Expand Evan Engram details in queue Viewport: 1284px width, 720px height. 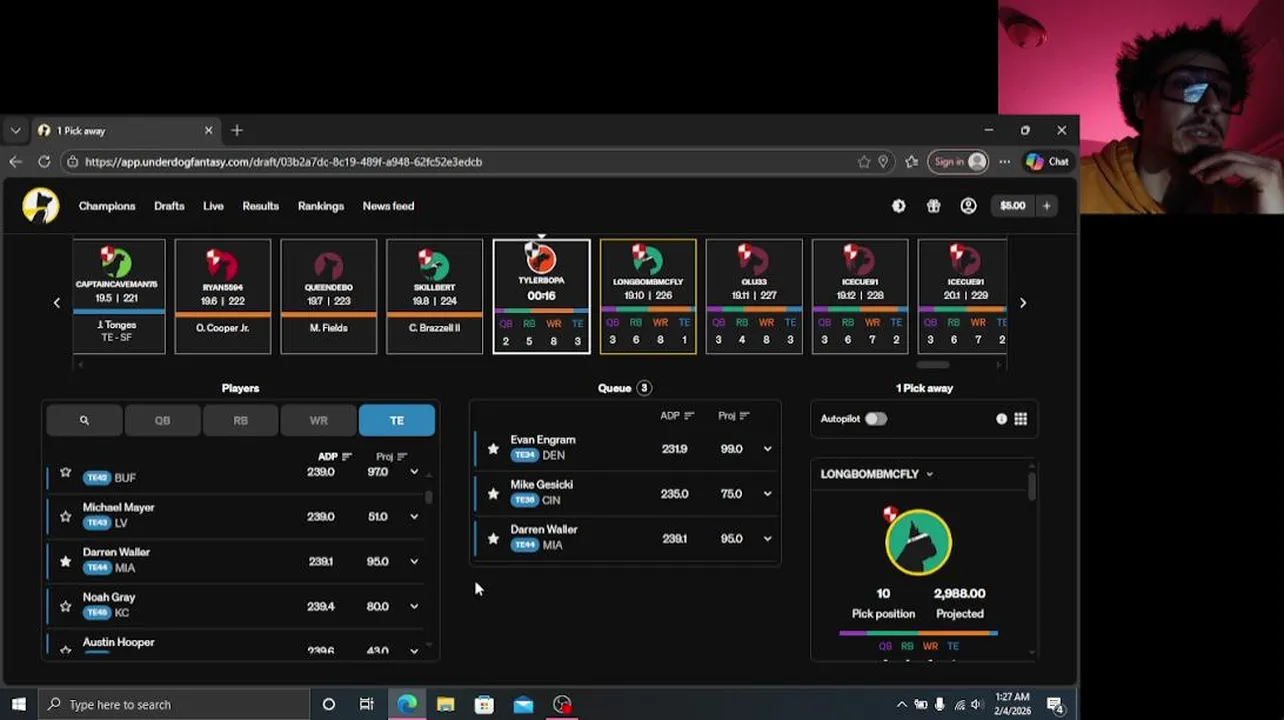pos(767,449)
